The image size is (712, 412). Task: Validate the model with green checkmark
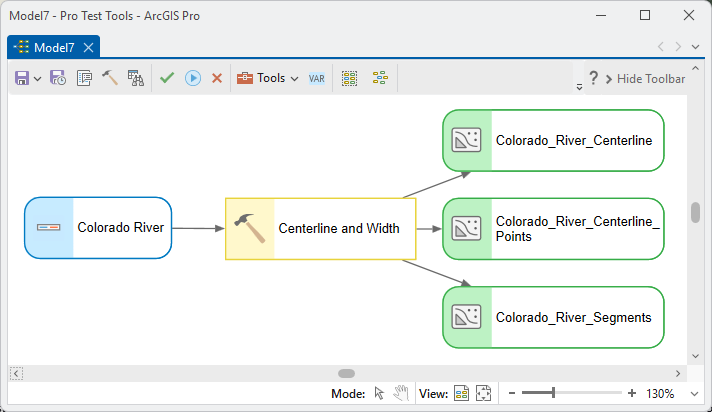(167, 78)
